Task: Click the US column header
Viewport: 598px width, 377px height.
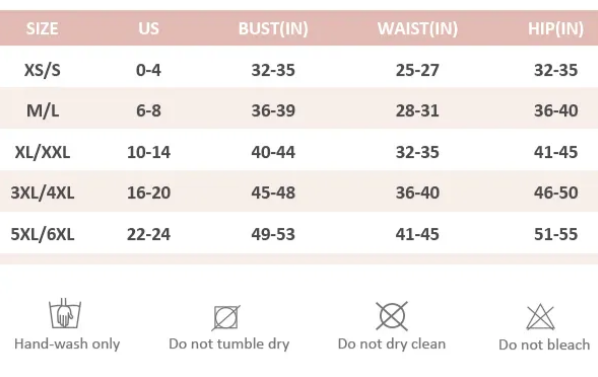Action: pos(149,29)
